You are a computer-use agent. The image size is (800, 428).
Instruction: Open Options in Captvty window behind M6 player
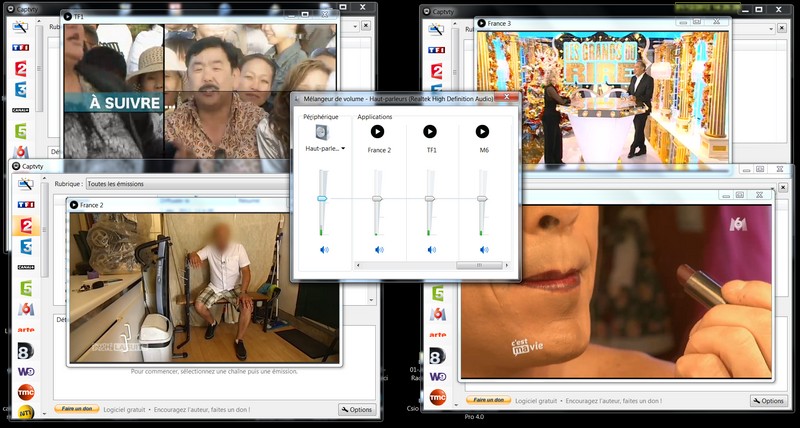click(769, 401)
